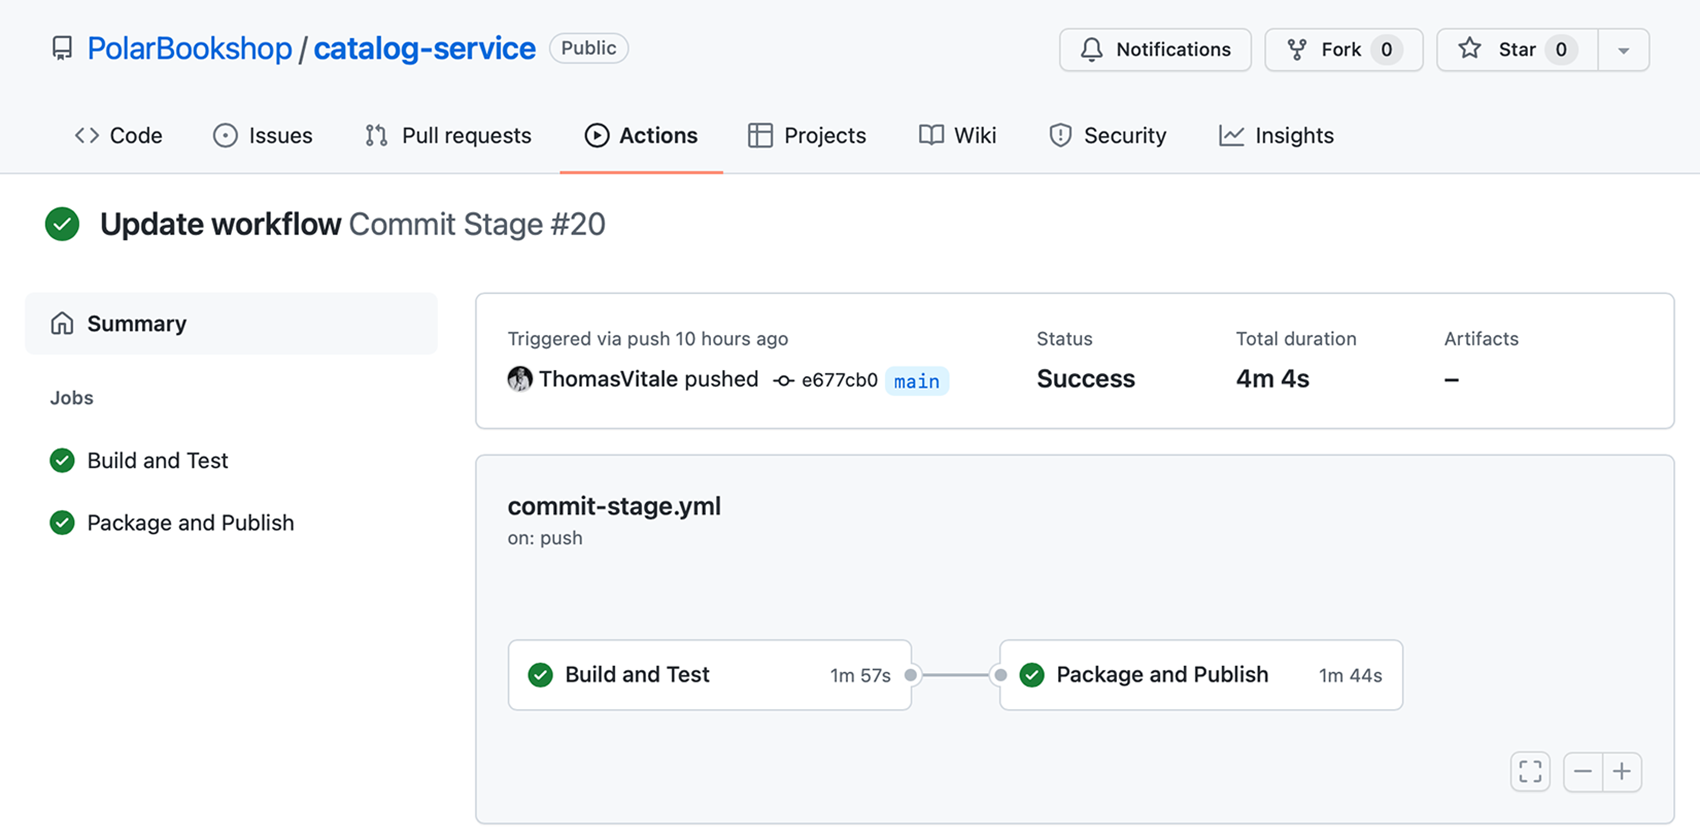Open the Security tab
Viewport: 1700px width, 836px height.
point(1107,135)
